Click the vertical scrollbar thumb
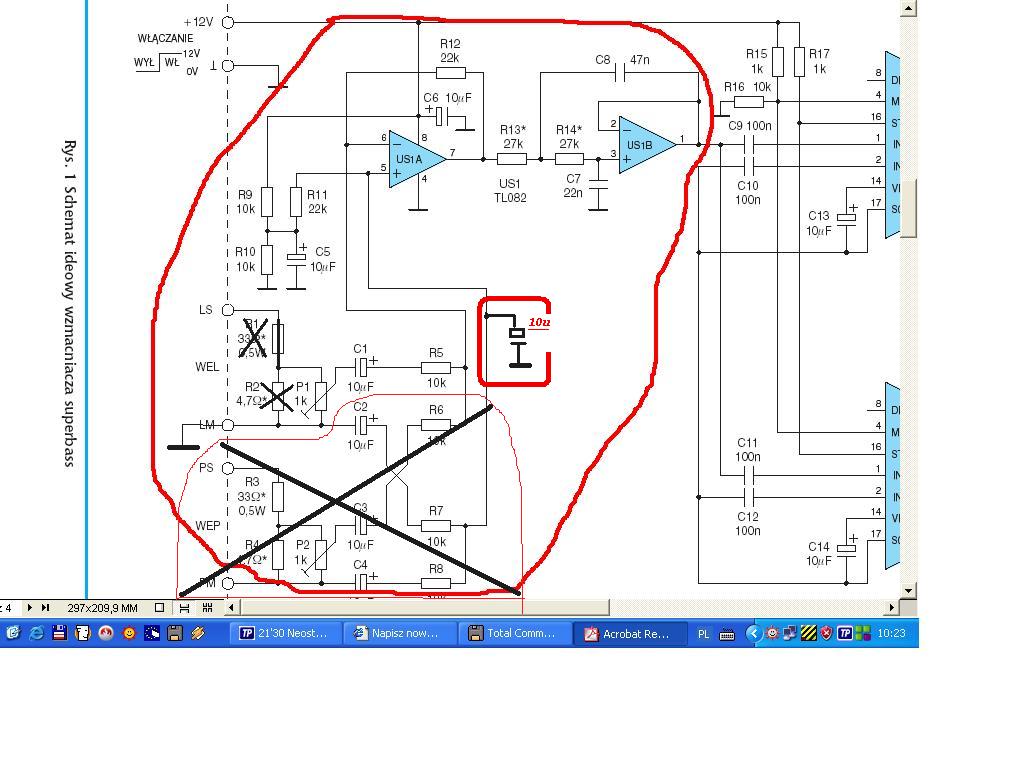Screen dimensions: 1024x768 click(908, 209)
